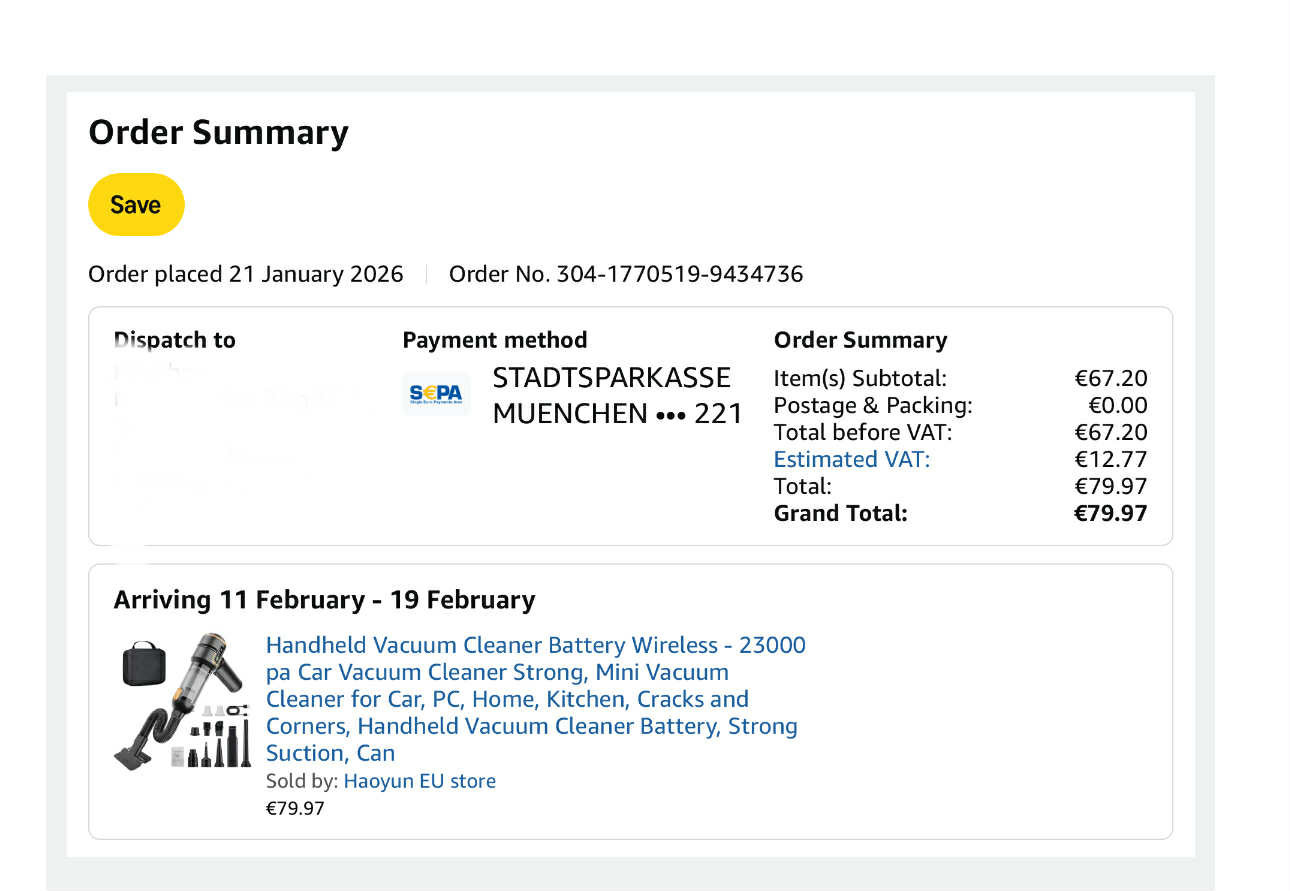Image resolution: width=1290 pixels, height=891 pixels.
Task: Click the Estimated VAT link
Action: pyautogui.click(x=852, y=459)
